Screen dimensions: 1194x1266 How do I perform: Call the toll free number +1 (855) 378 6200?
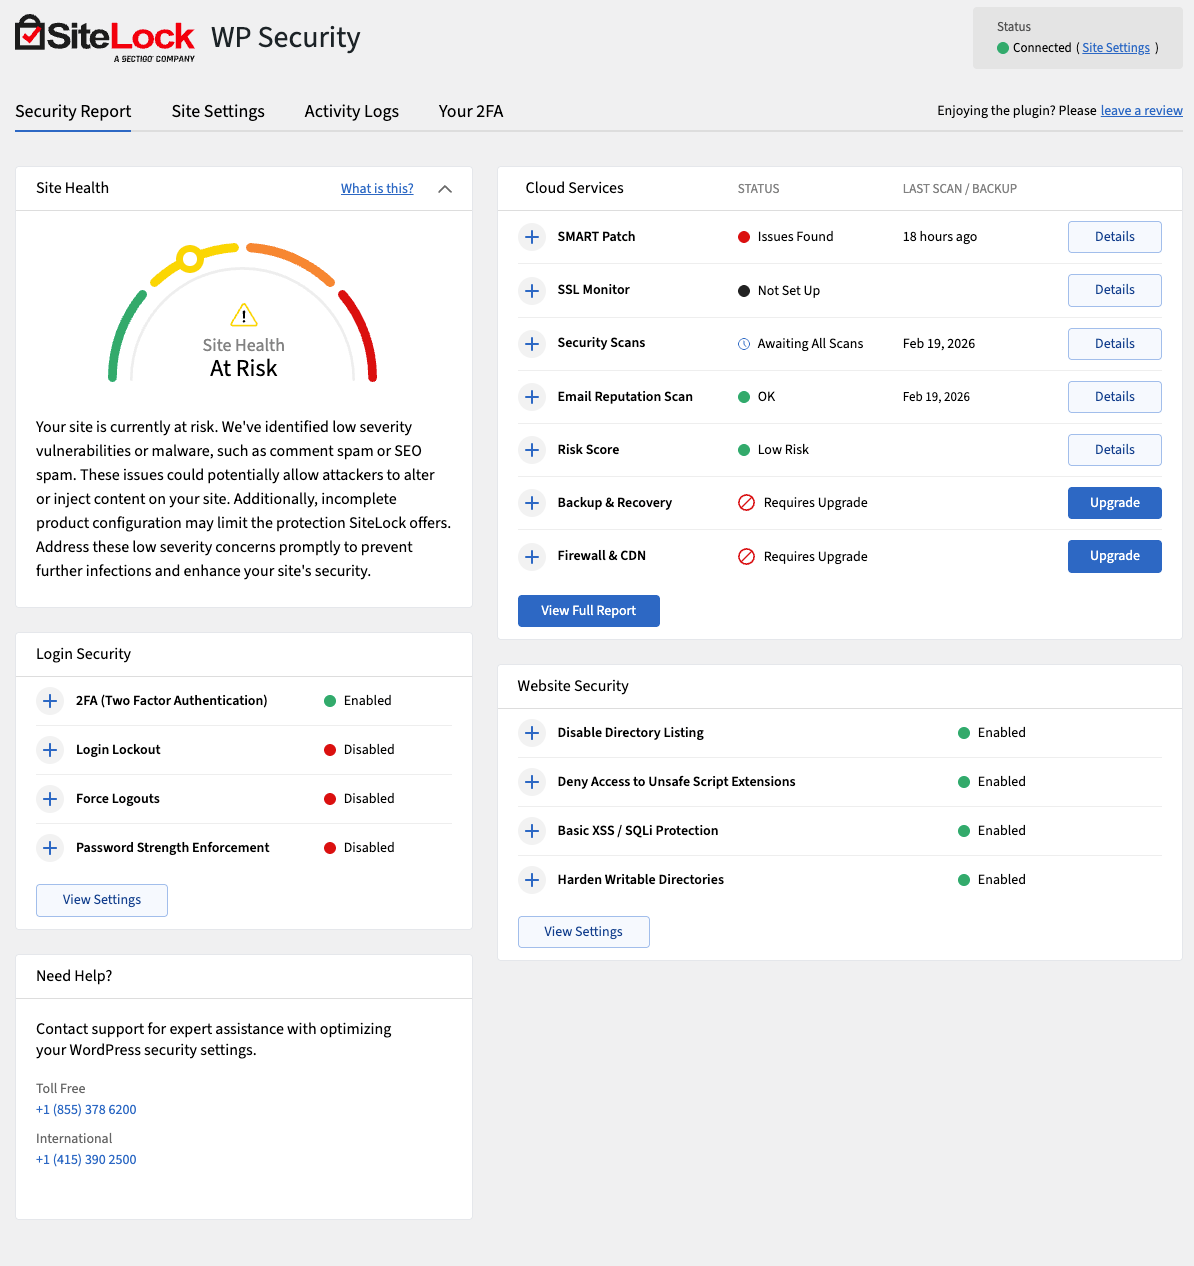(x=86, y=1110)
